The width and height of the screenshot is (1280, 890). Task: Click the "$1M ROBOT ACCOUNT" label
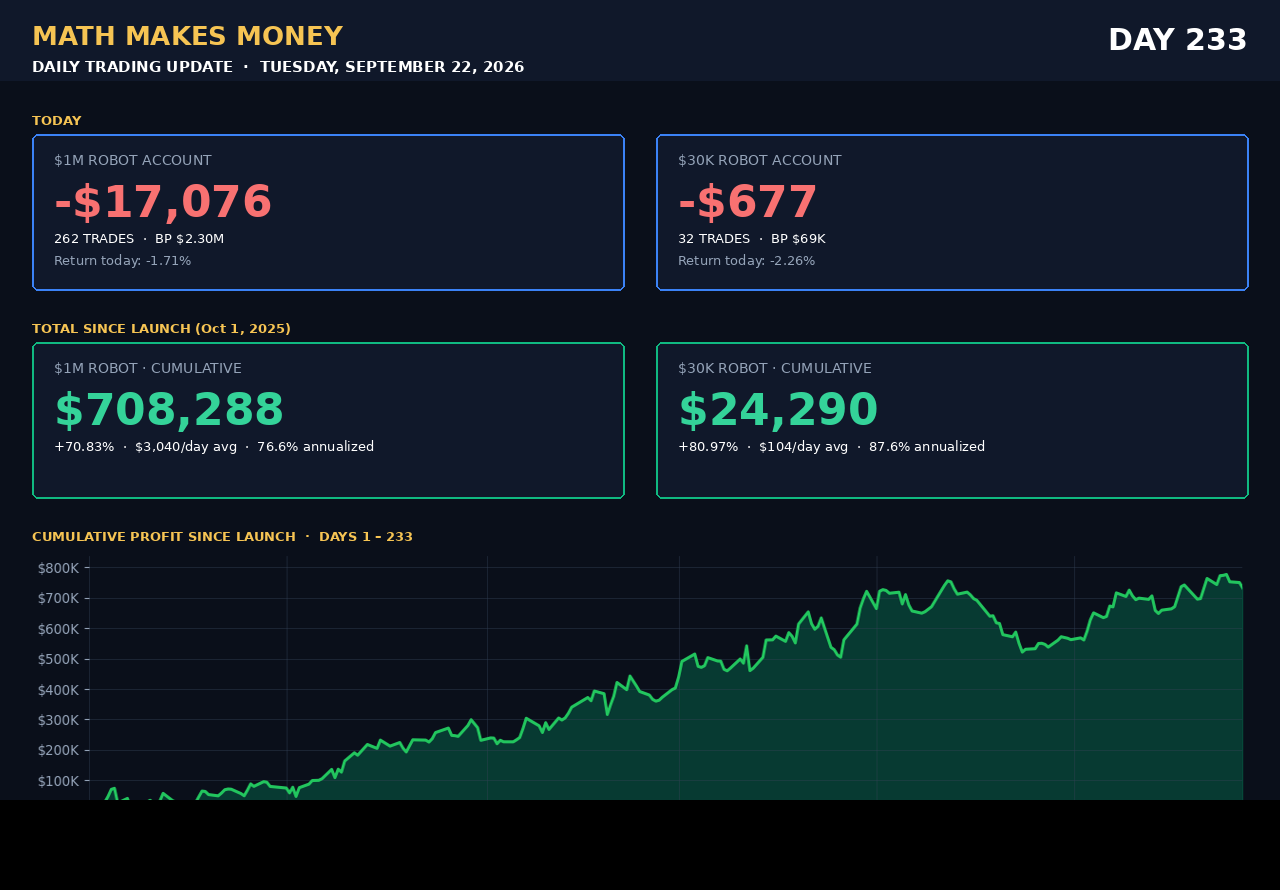point(133,160)
